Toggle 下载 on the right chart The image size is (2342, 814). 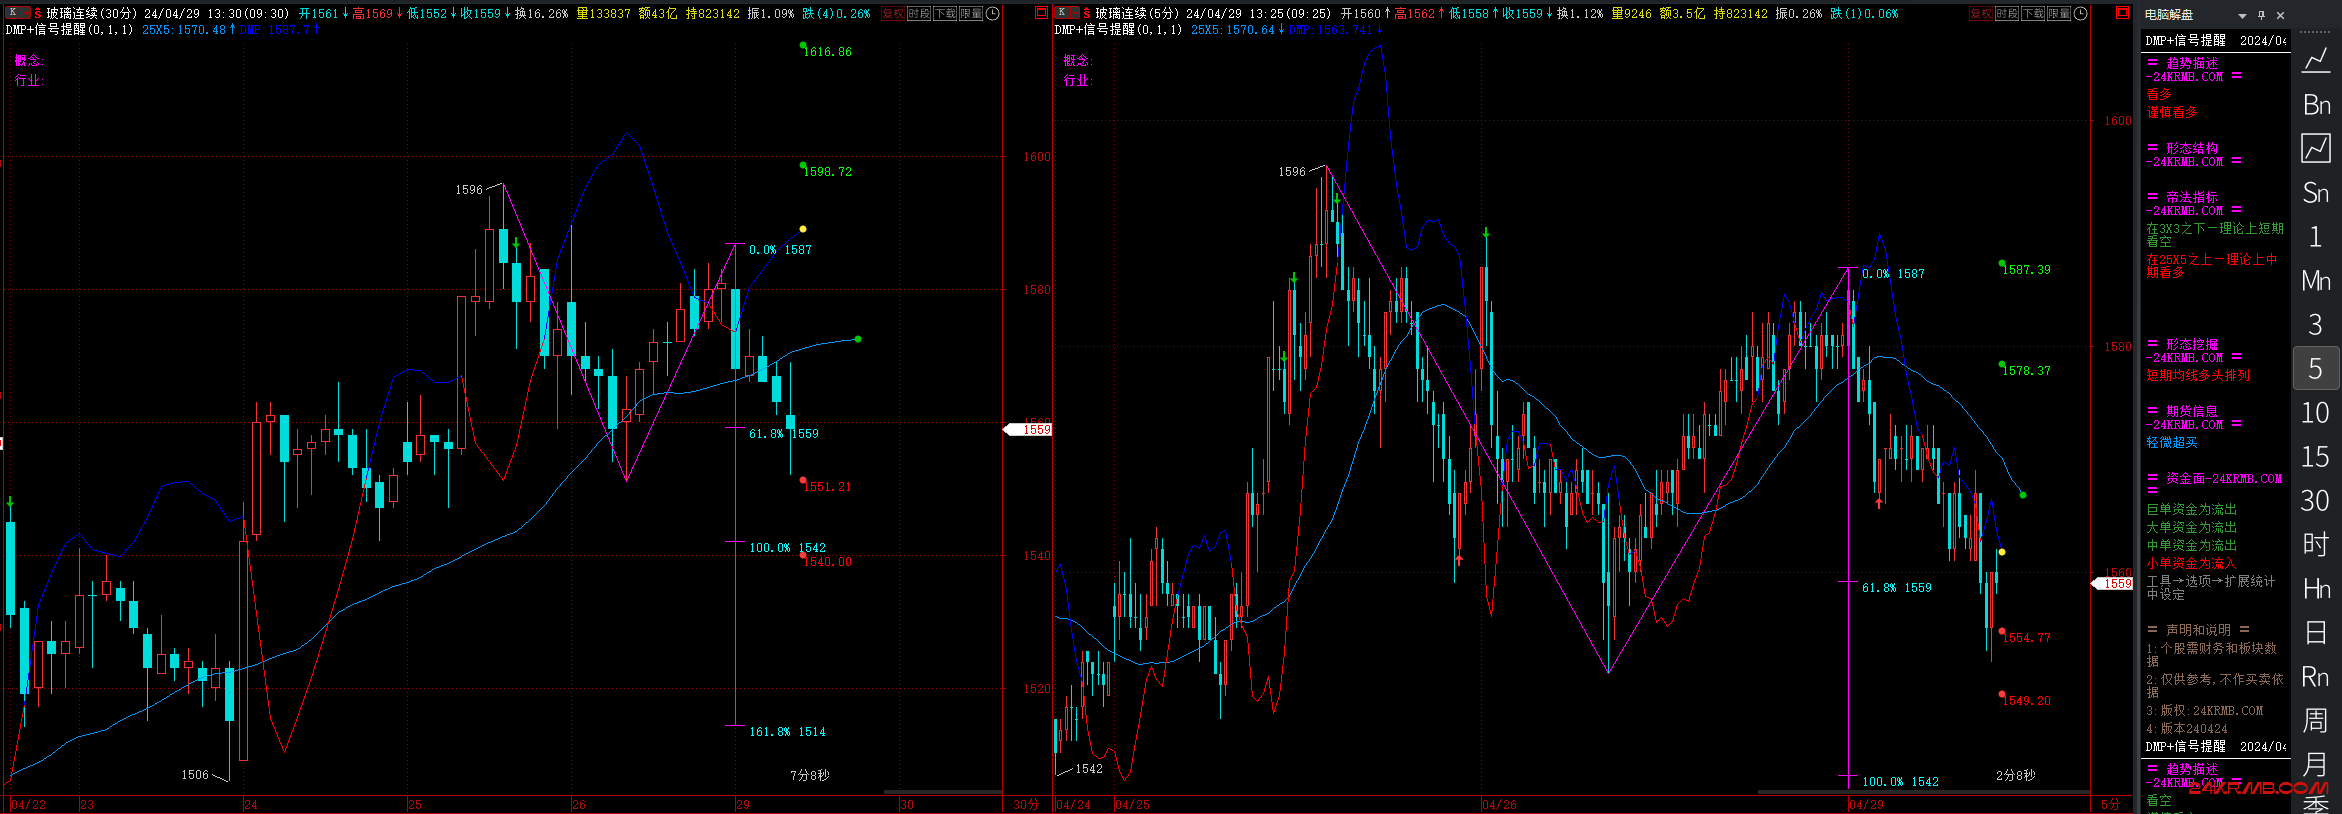2033,13
